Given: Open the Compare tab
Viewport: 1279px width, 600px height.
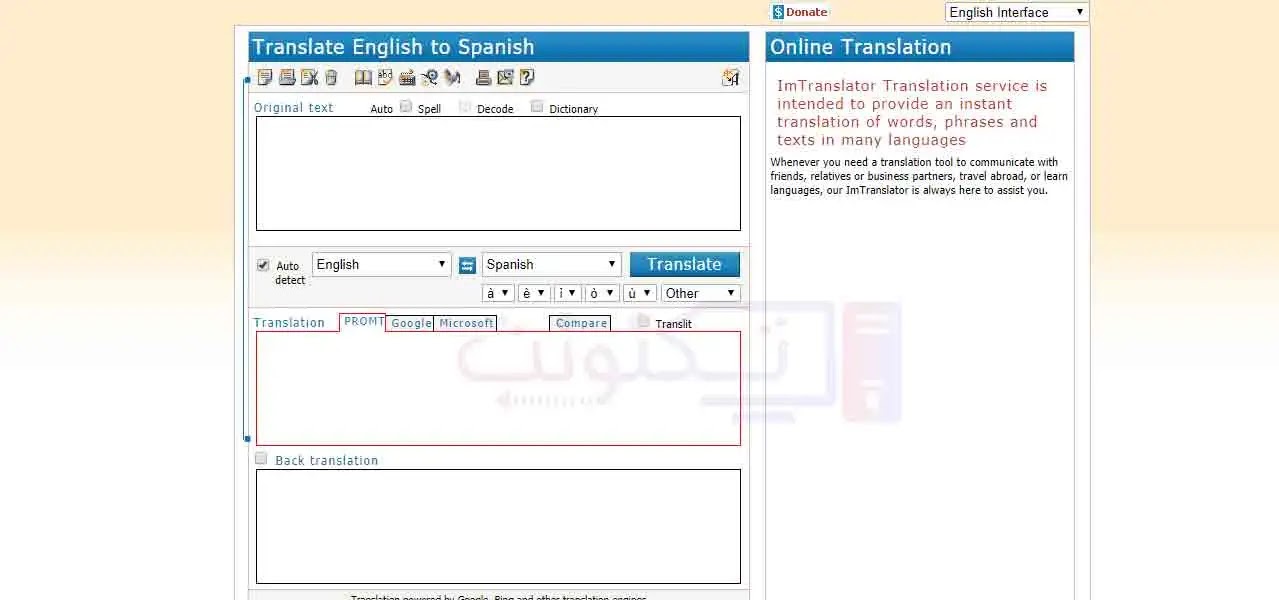Looking at the screenshot, I should click(580, 323).
